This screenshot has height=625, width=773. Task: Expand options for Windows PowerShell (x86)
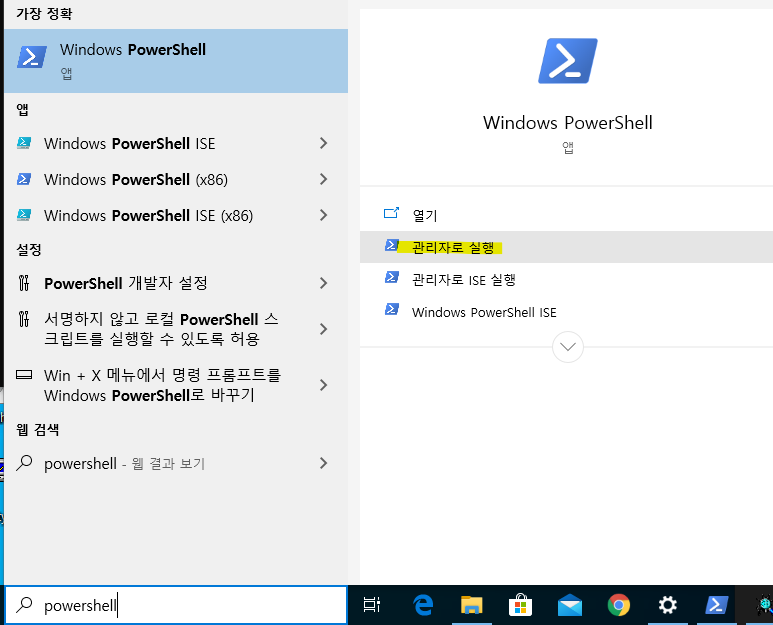pyautogui.click(x=323, y=179)
